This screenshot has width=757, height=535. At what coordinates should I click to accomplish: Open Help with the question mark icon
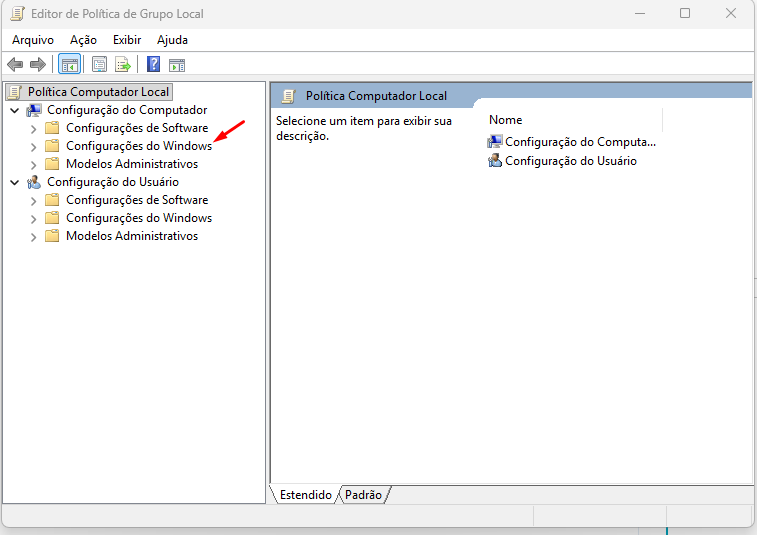153,65
